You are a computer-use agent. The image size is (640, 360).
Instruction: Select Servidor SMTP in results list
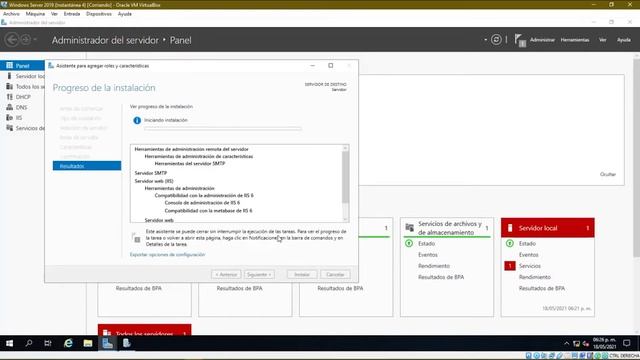[151, 173]
